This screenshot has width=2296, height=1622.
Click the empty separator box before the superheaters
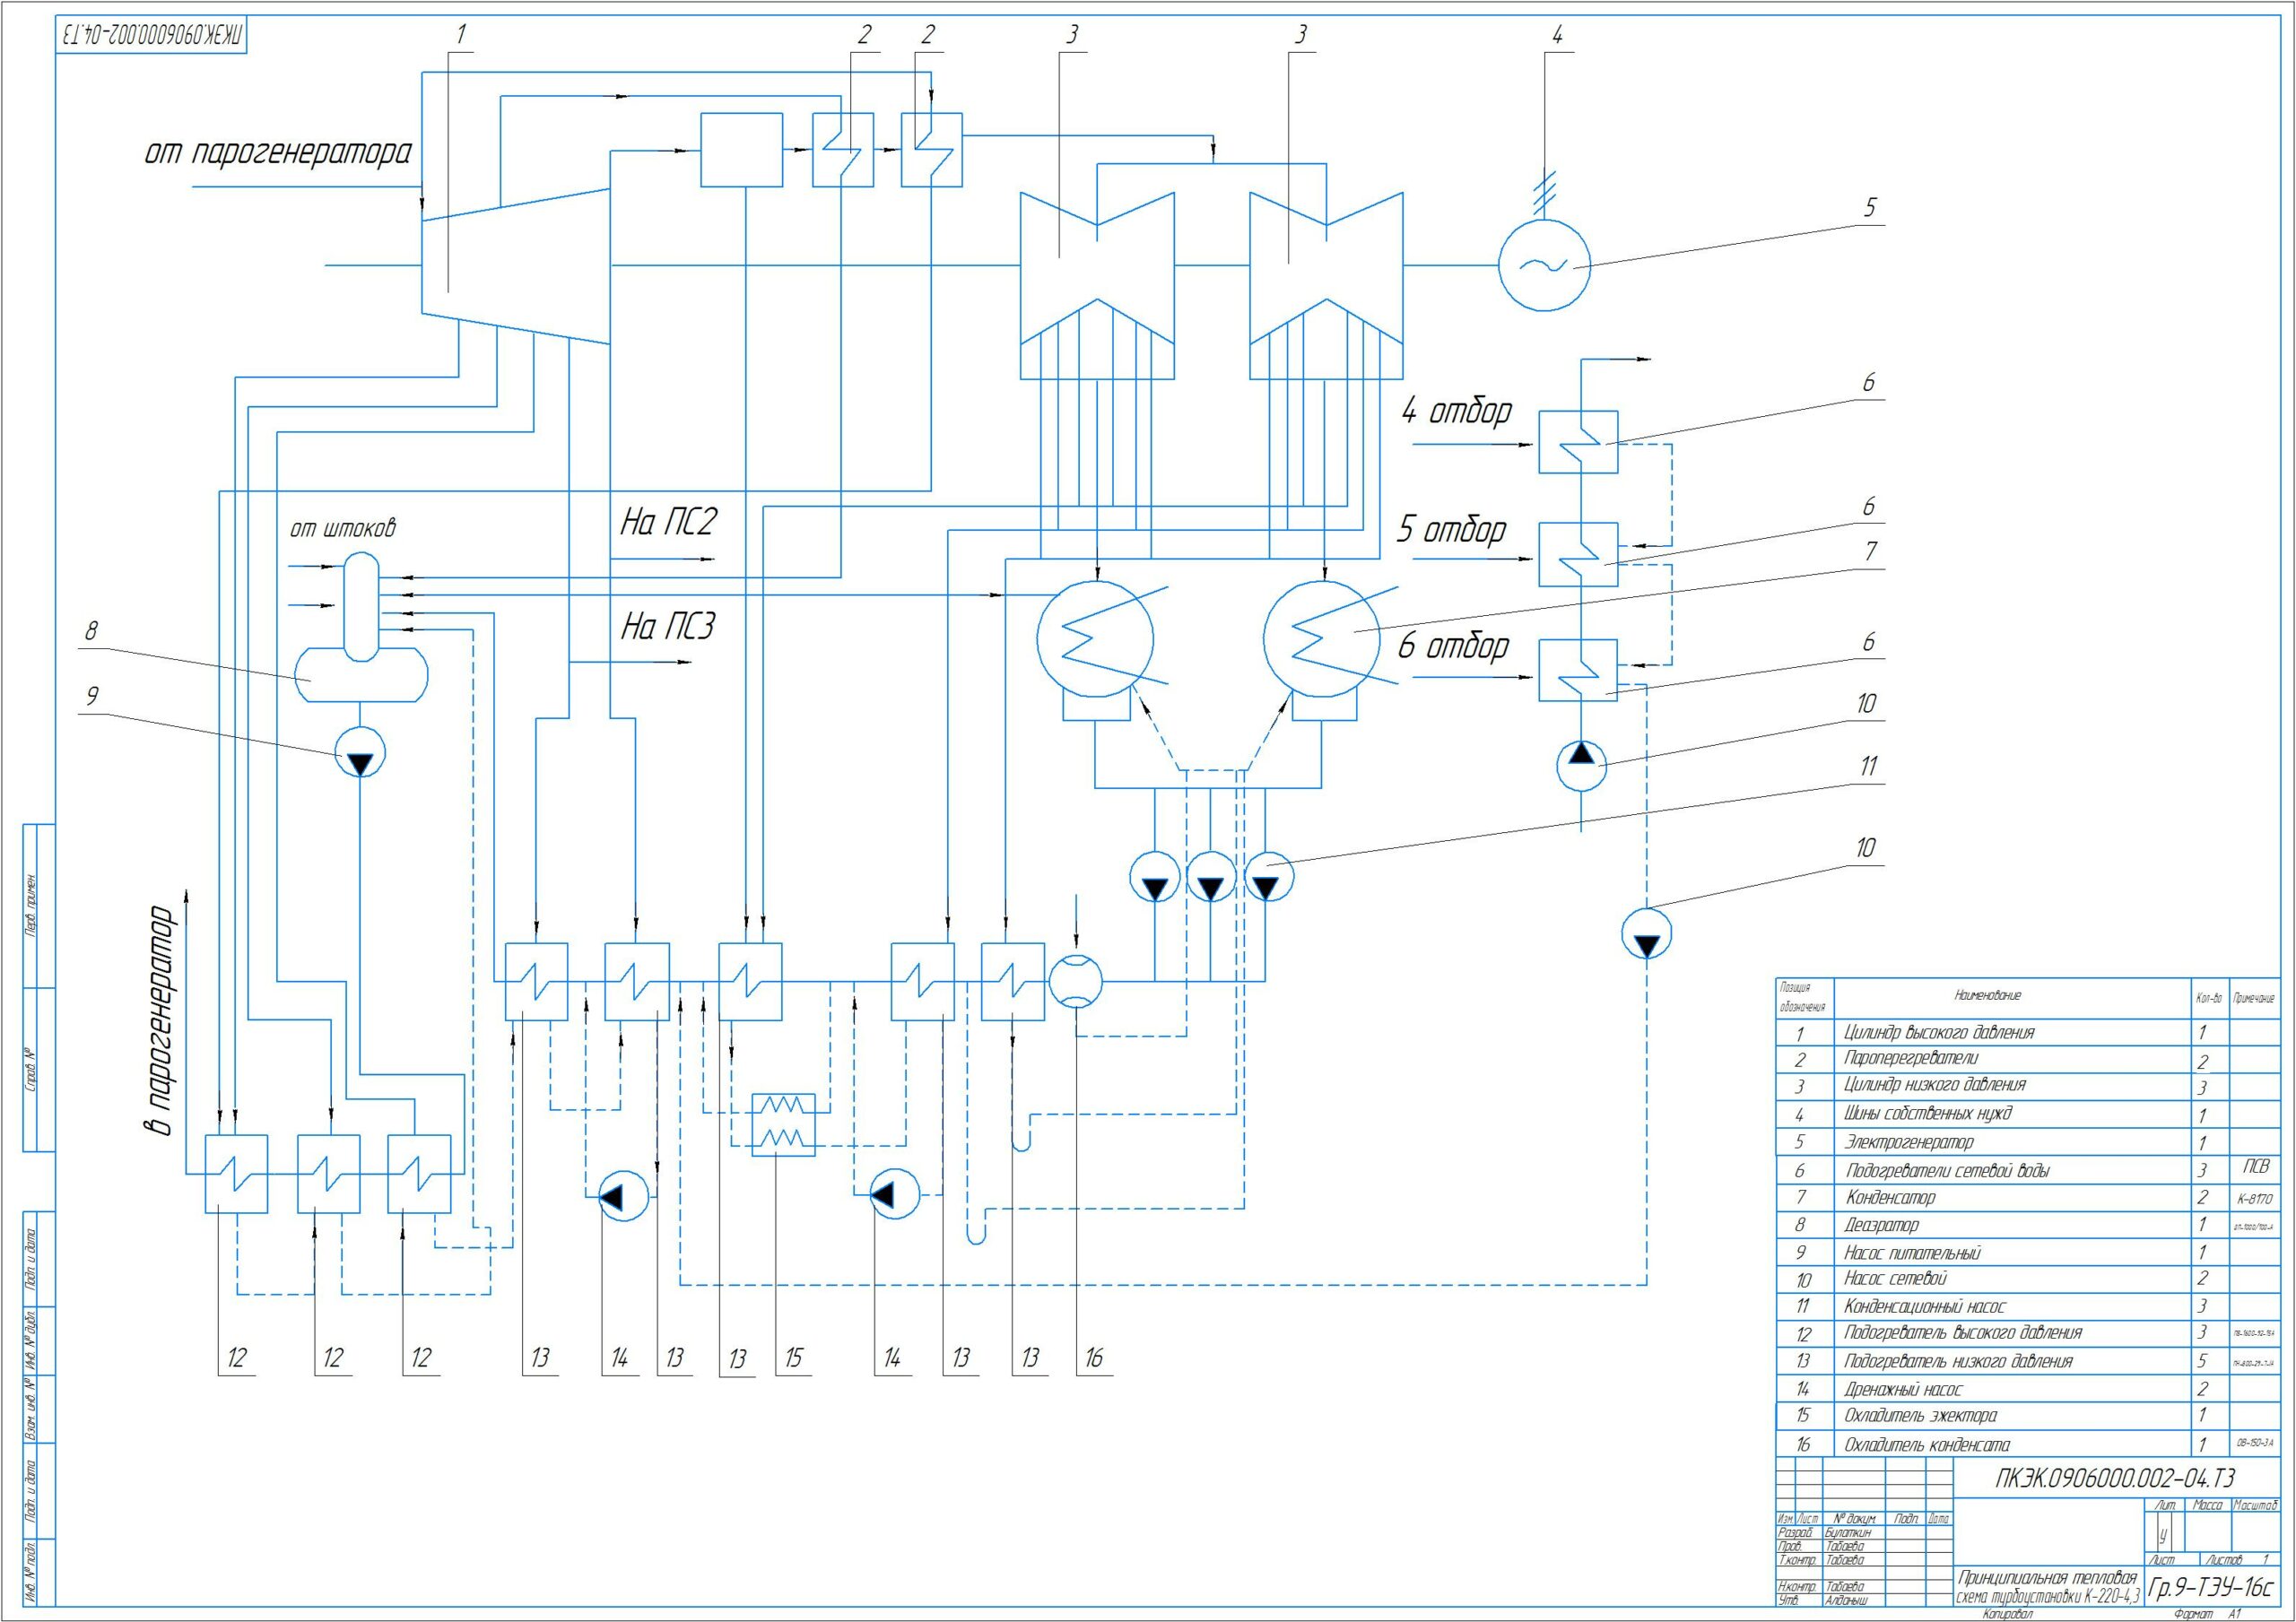pyautogui.click(x=741, y=150)
